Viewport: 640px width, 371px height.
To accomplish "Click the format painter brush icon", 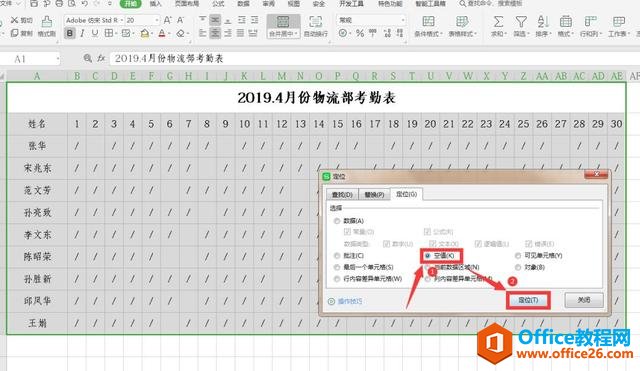I will tap(47, 22).
